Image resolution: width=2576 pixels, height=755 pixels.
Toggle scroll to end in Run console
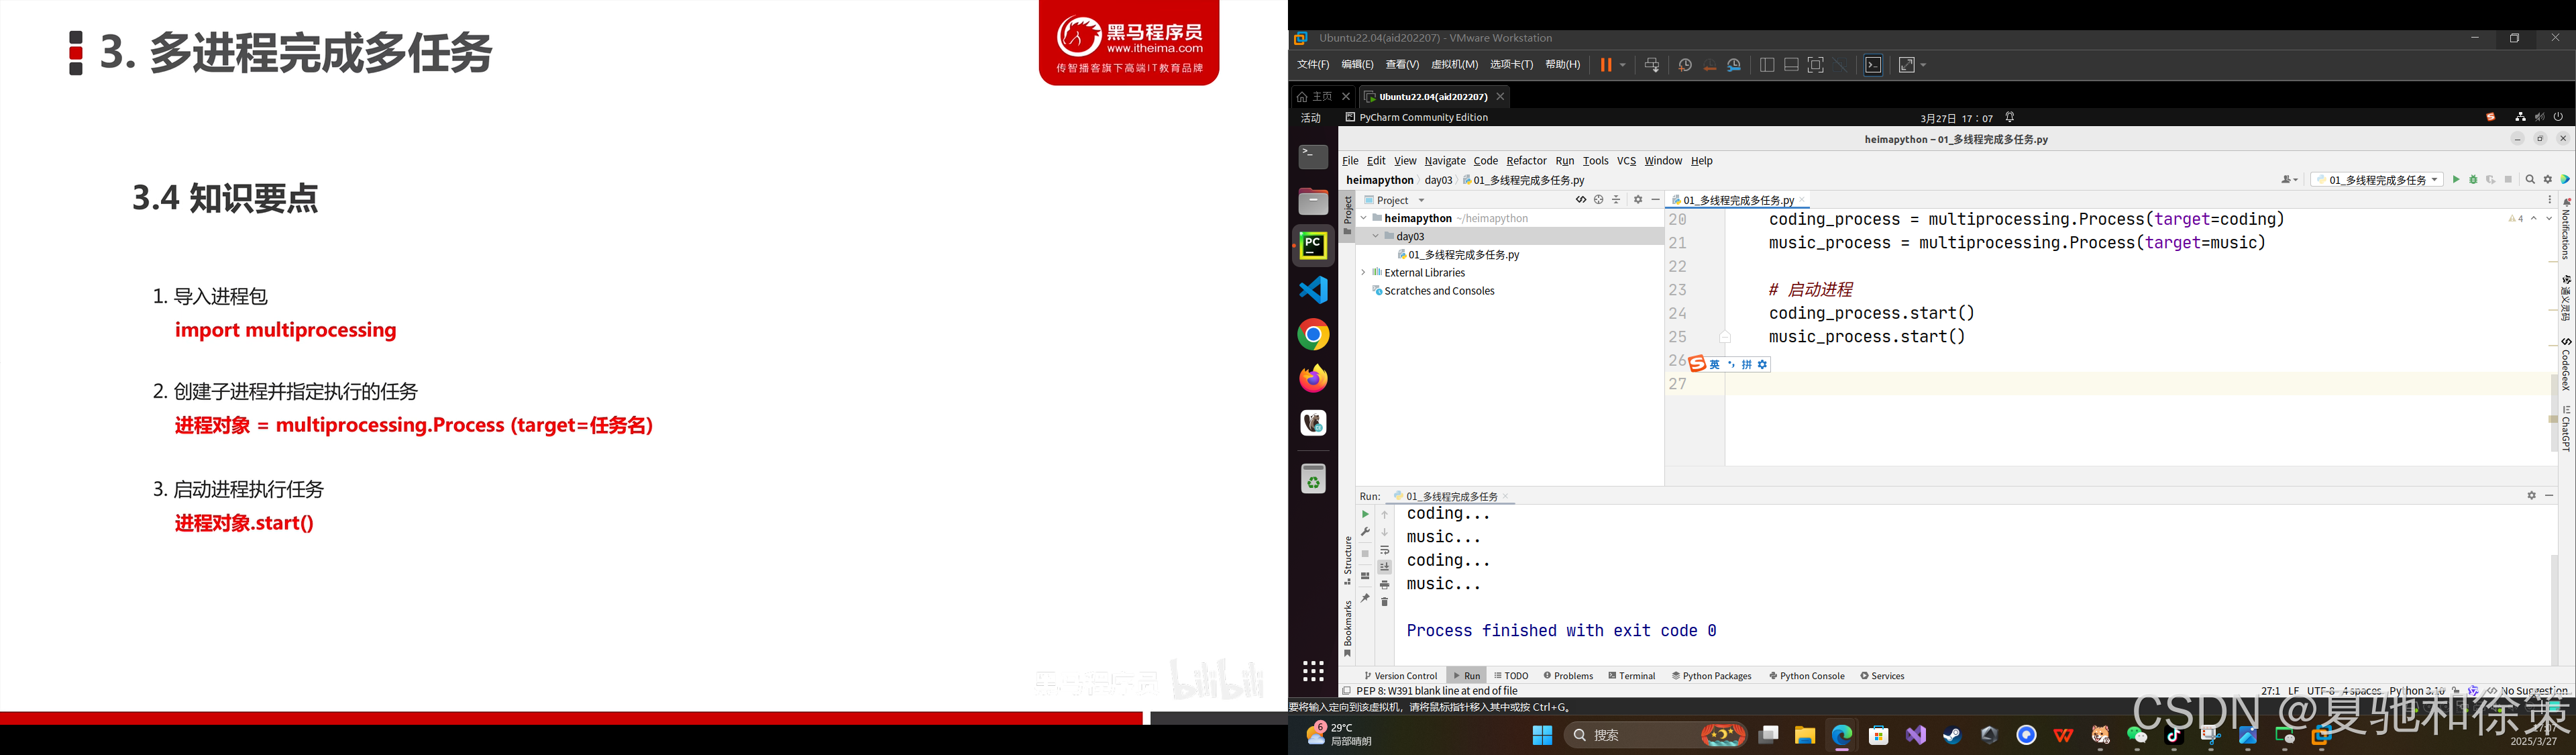(x=1385, y=567)
